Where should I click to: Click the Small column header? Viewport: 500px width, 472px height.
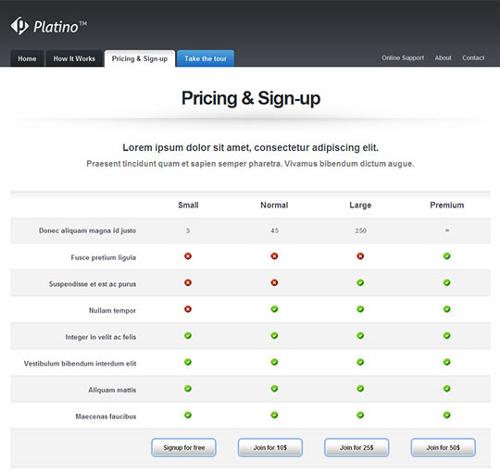pyautogui.click(x=188, y=205)
